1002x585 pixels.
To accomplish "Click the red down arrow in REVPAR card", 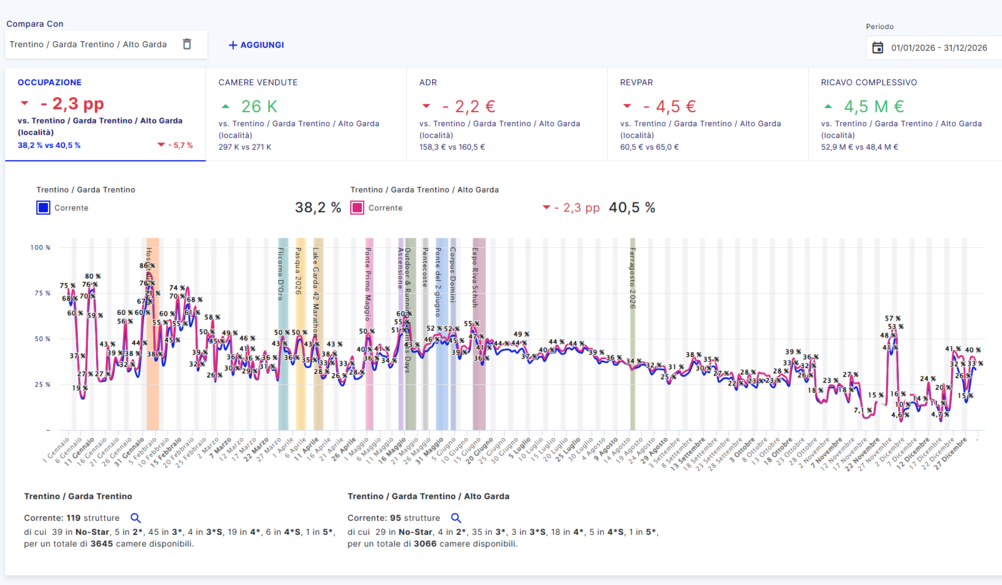I will 627,106.
